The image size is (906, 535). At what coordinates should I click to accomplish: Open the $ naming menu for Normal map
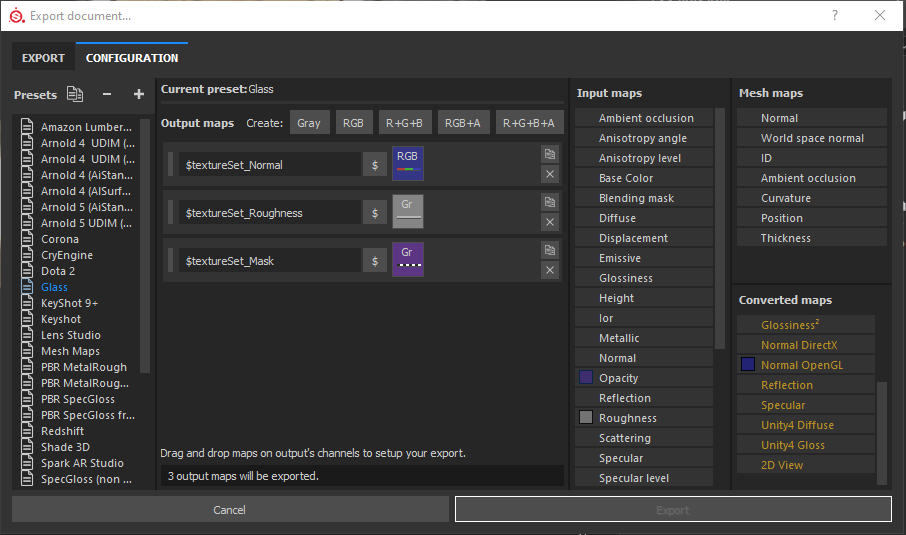(x=375, y=165)
